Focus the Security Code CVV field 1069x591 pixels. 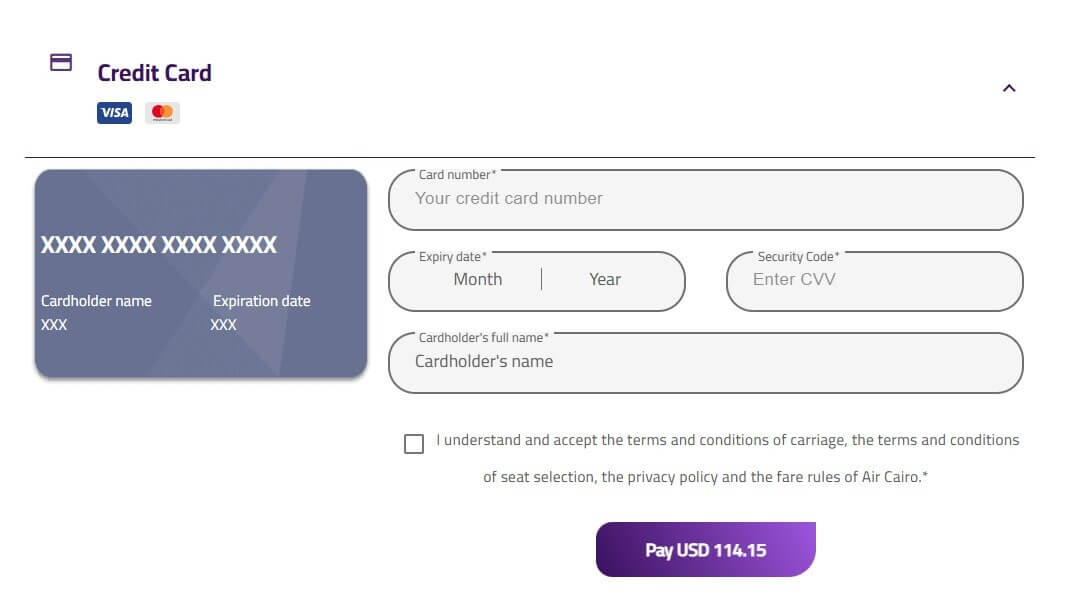click(875, 281)
